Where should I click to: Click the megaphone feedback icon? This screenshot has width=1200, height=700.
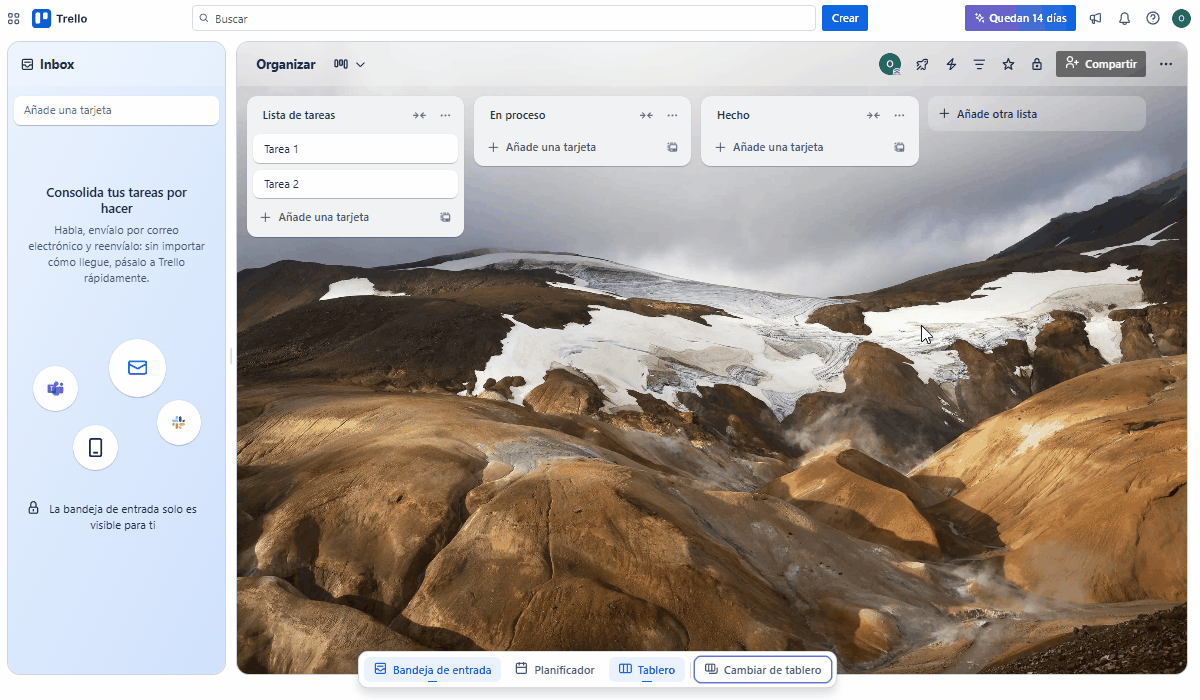tap(1096, 18)
